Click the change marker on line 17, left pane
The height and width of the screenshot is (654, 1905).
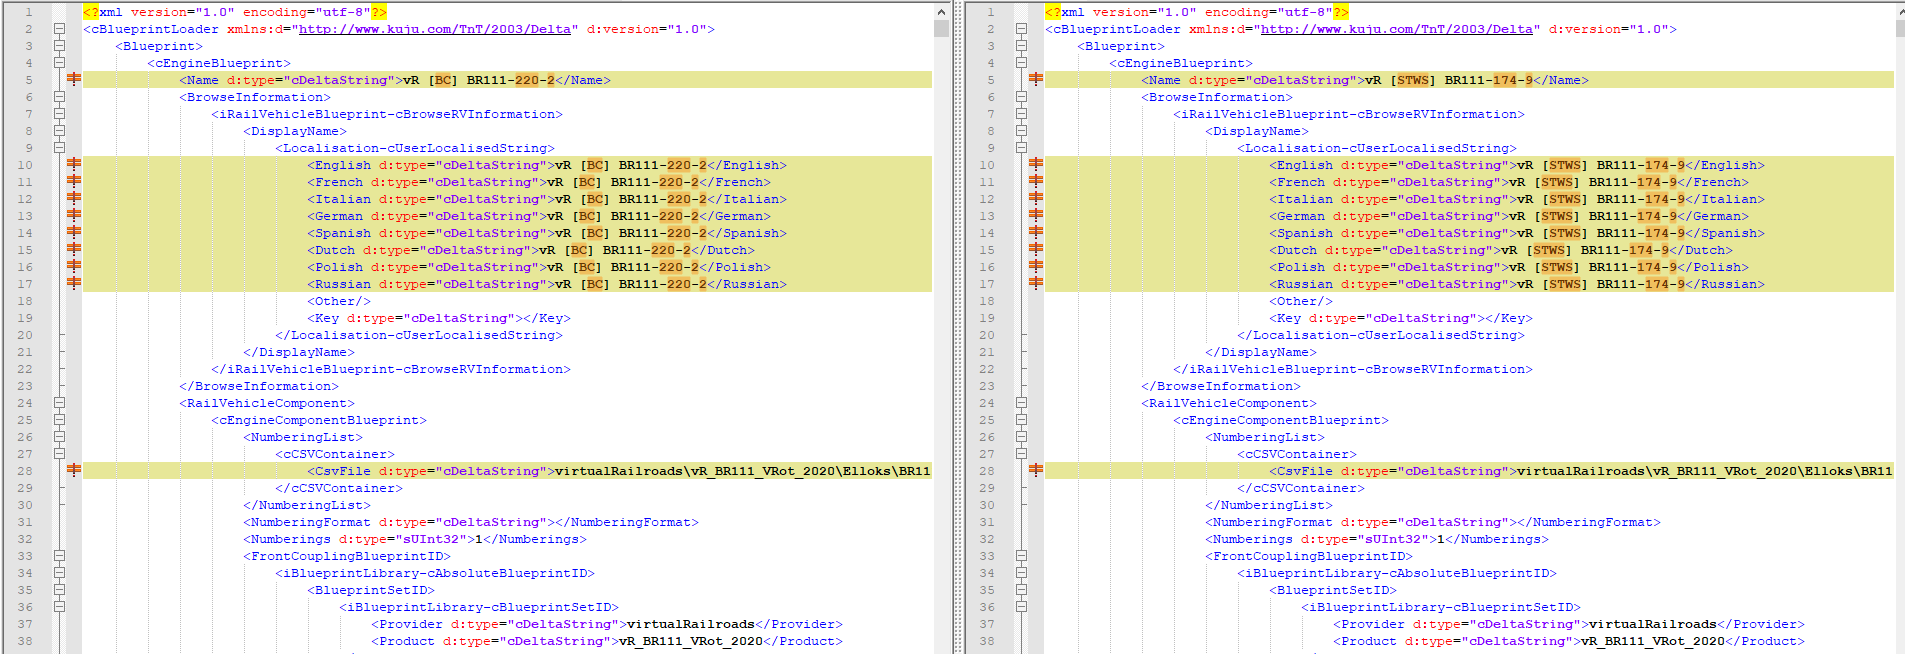(74, 283)
